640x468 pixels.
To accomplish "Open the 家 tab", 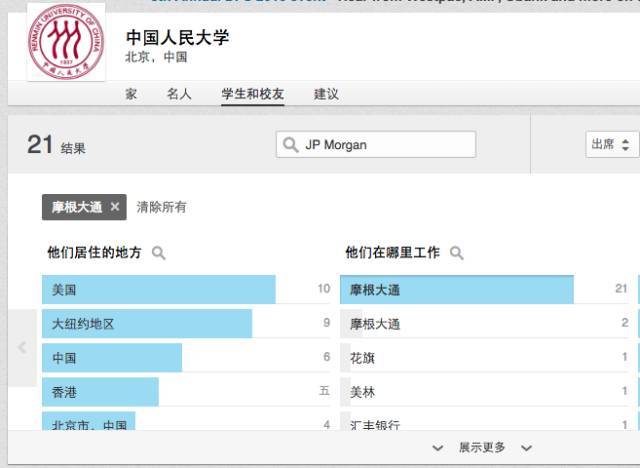I will tap(131, 94).
